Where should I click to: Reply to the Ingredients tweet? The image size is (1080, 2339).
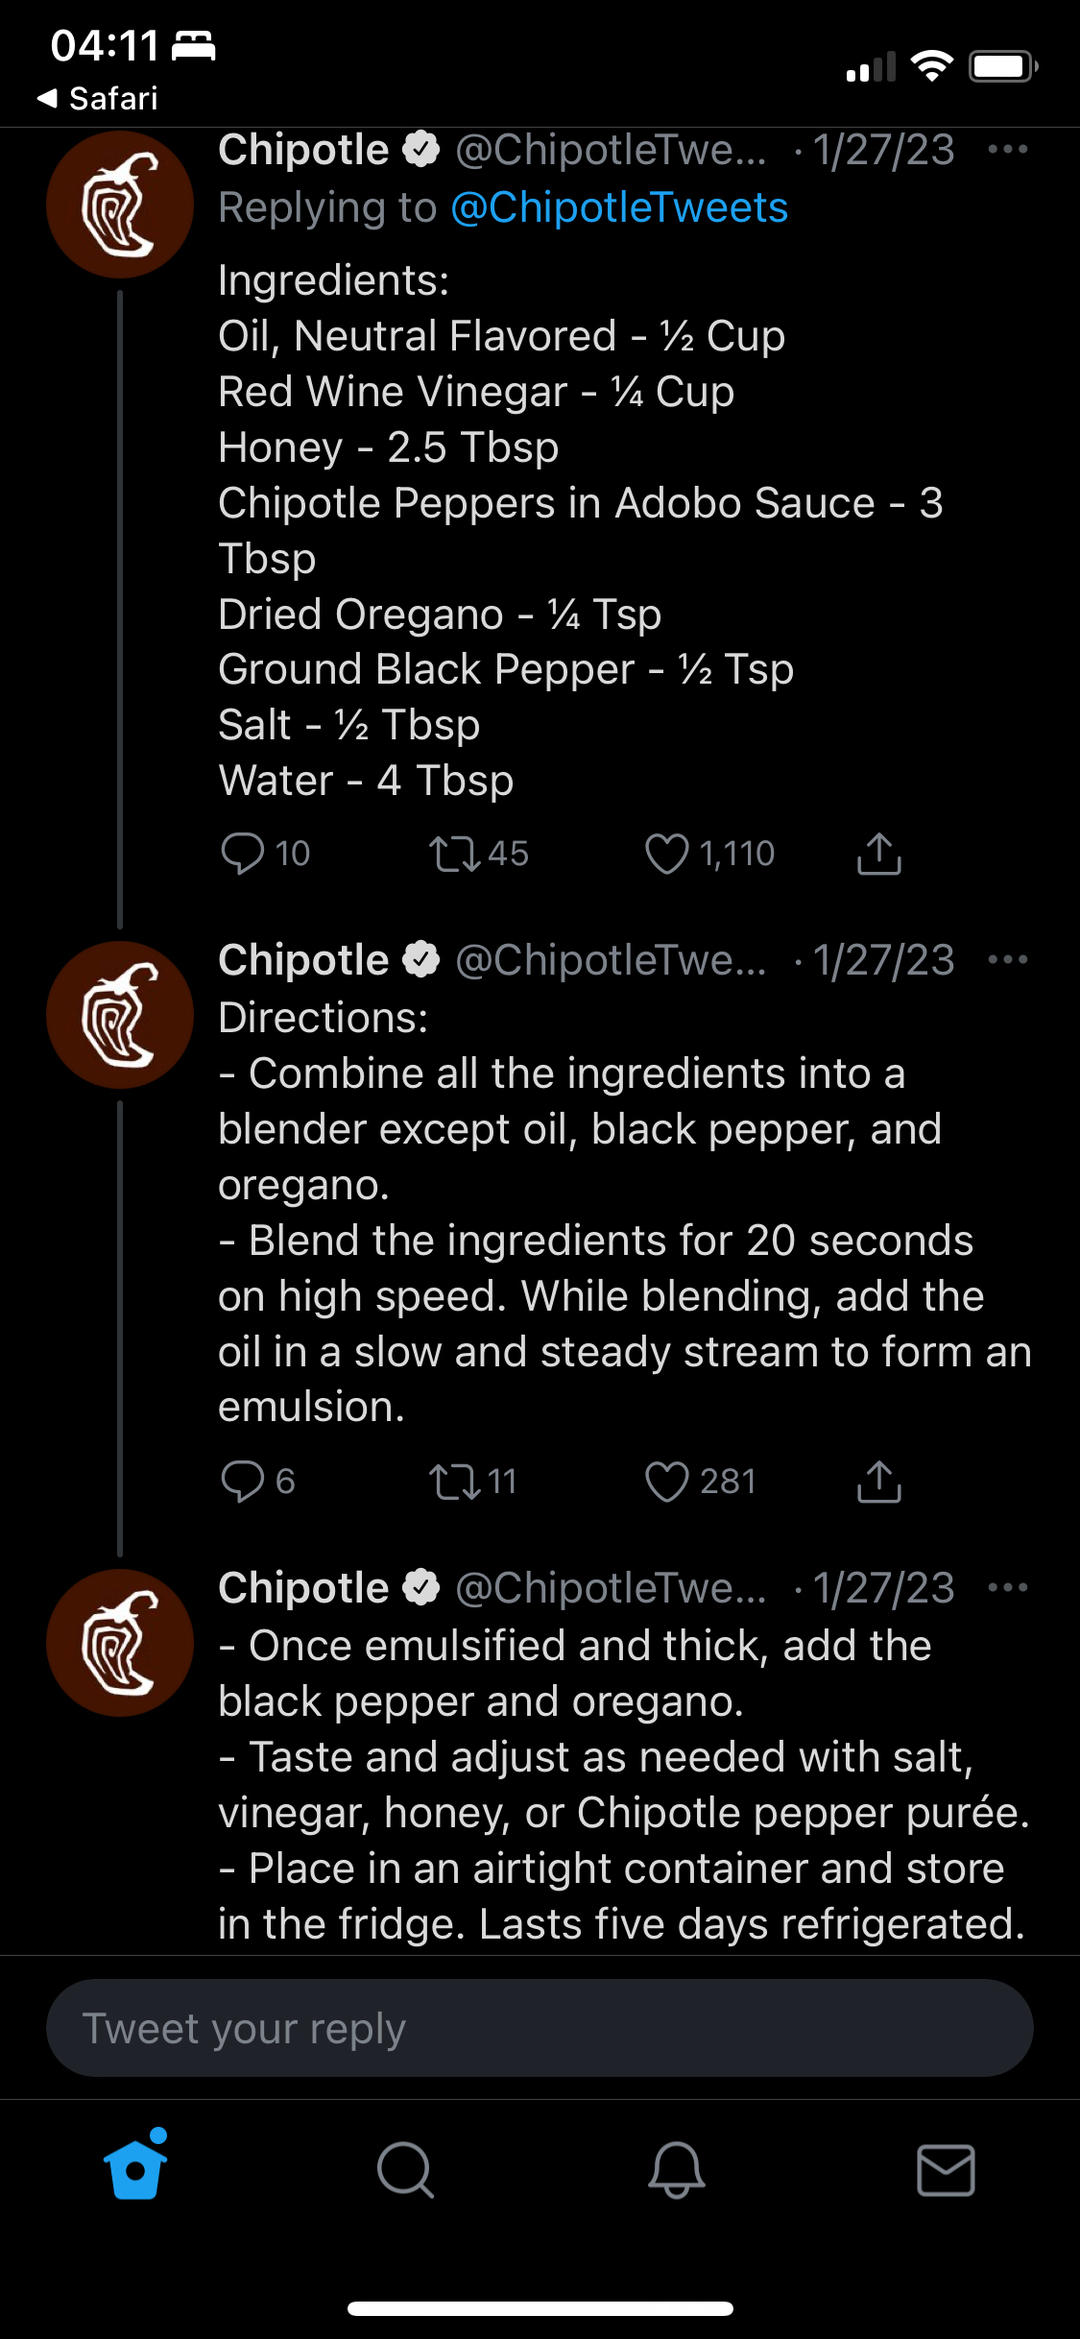point(242,854)
